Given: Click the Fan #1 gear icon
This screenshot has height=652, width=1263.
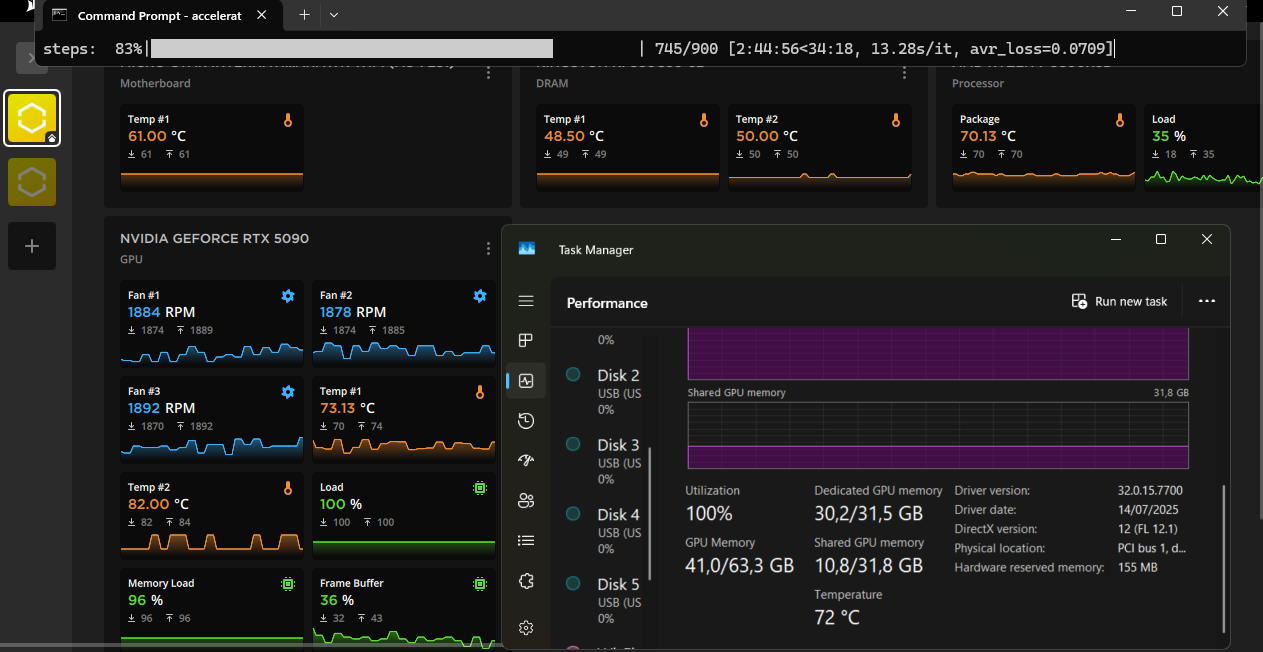Looking at the screenshot, I should (288, 296).
